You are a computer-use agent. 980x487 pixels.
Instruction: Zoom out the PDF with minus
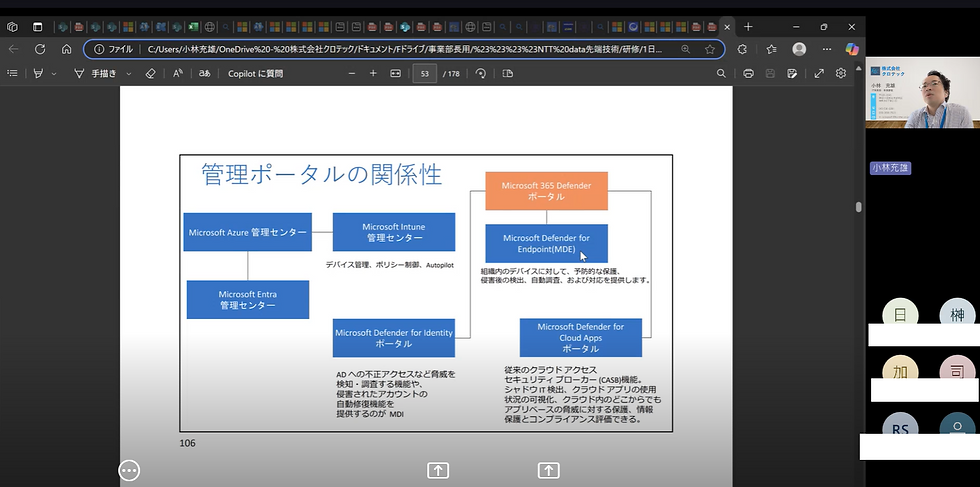352,73
